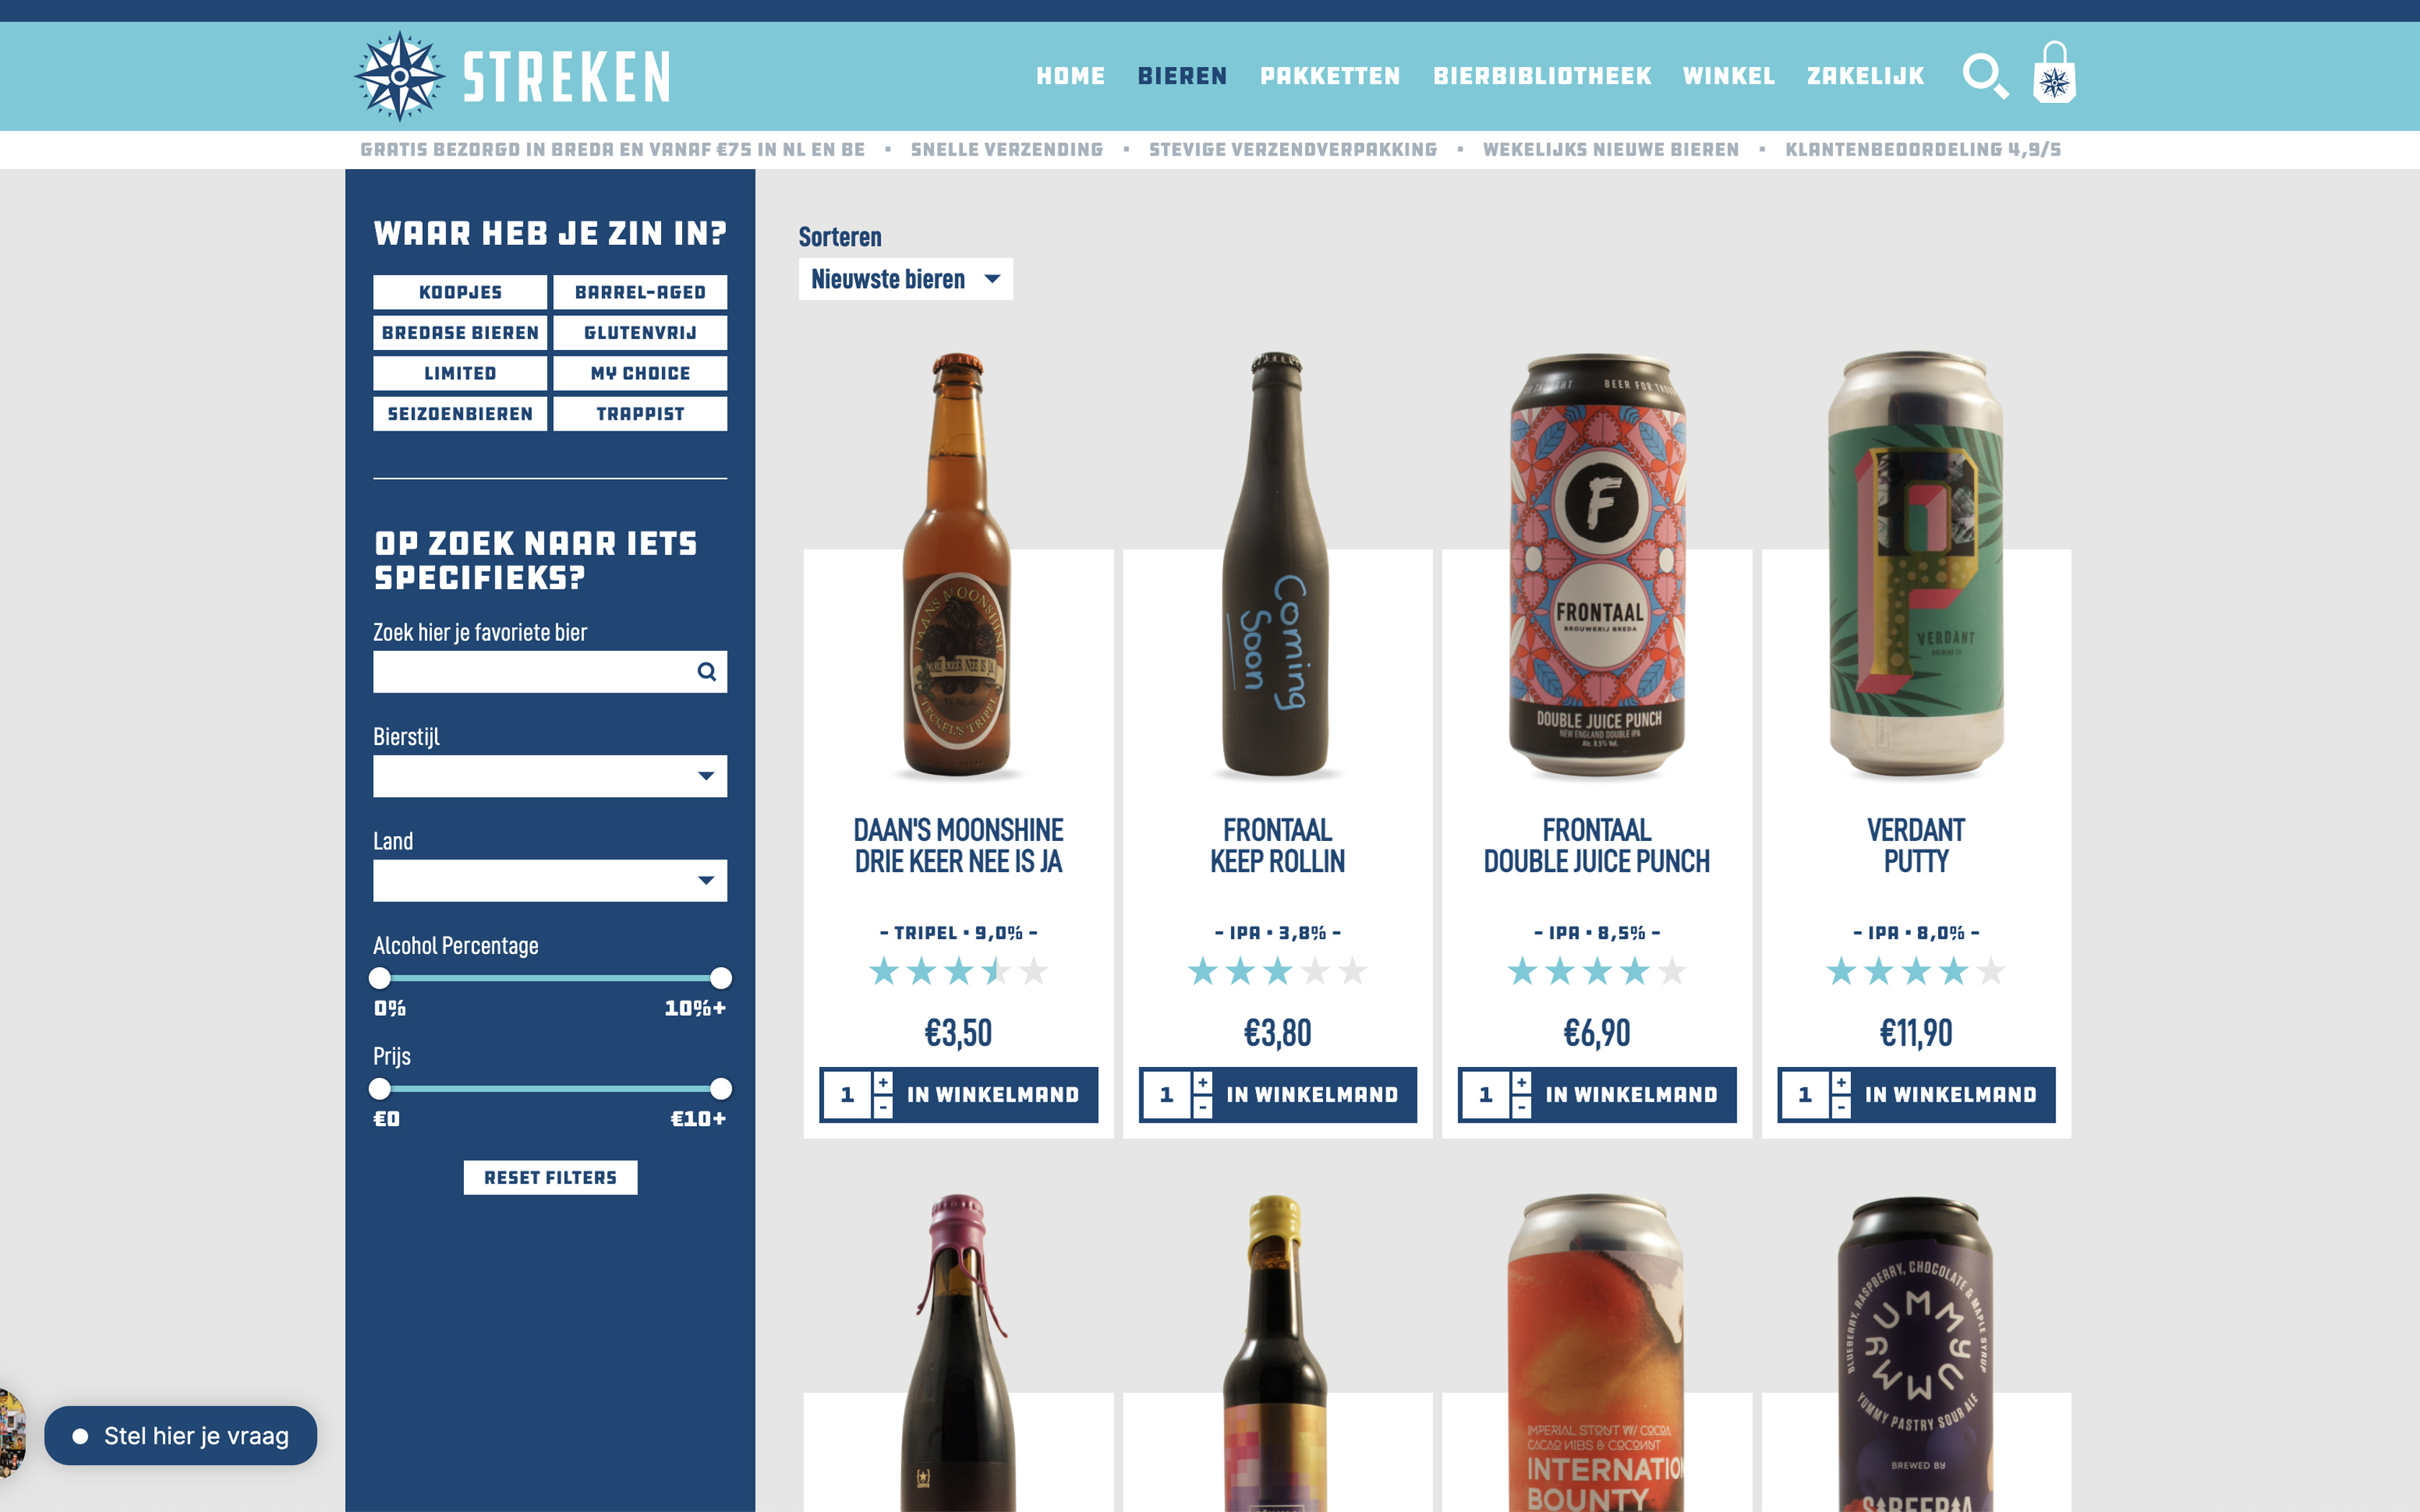Screen dimensions: 2420x1512
Task: Click the Alcohol Percentage maximum slider handle
Action: (x=720, y=978)
